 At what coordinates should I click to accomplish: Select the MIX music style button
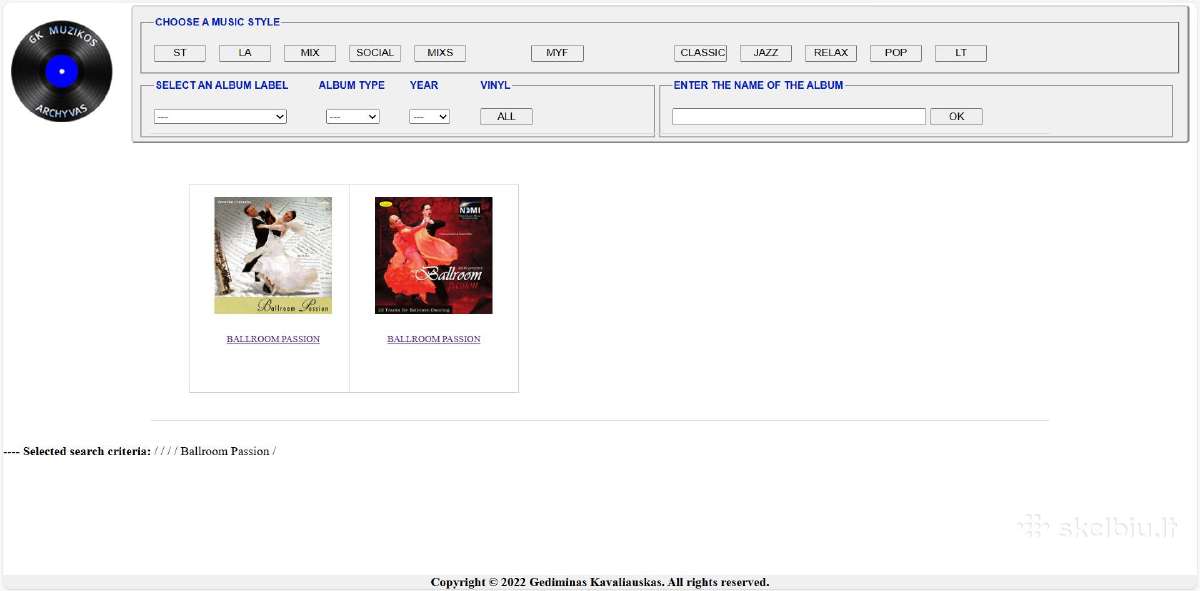(310, 53)
